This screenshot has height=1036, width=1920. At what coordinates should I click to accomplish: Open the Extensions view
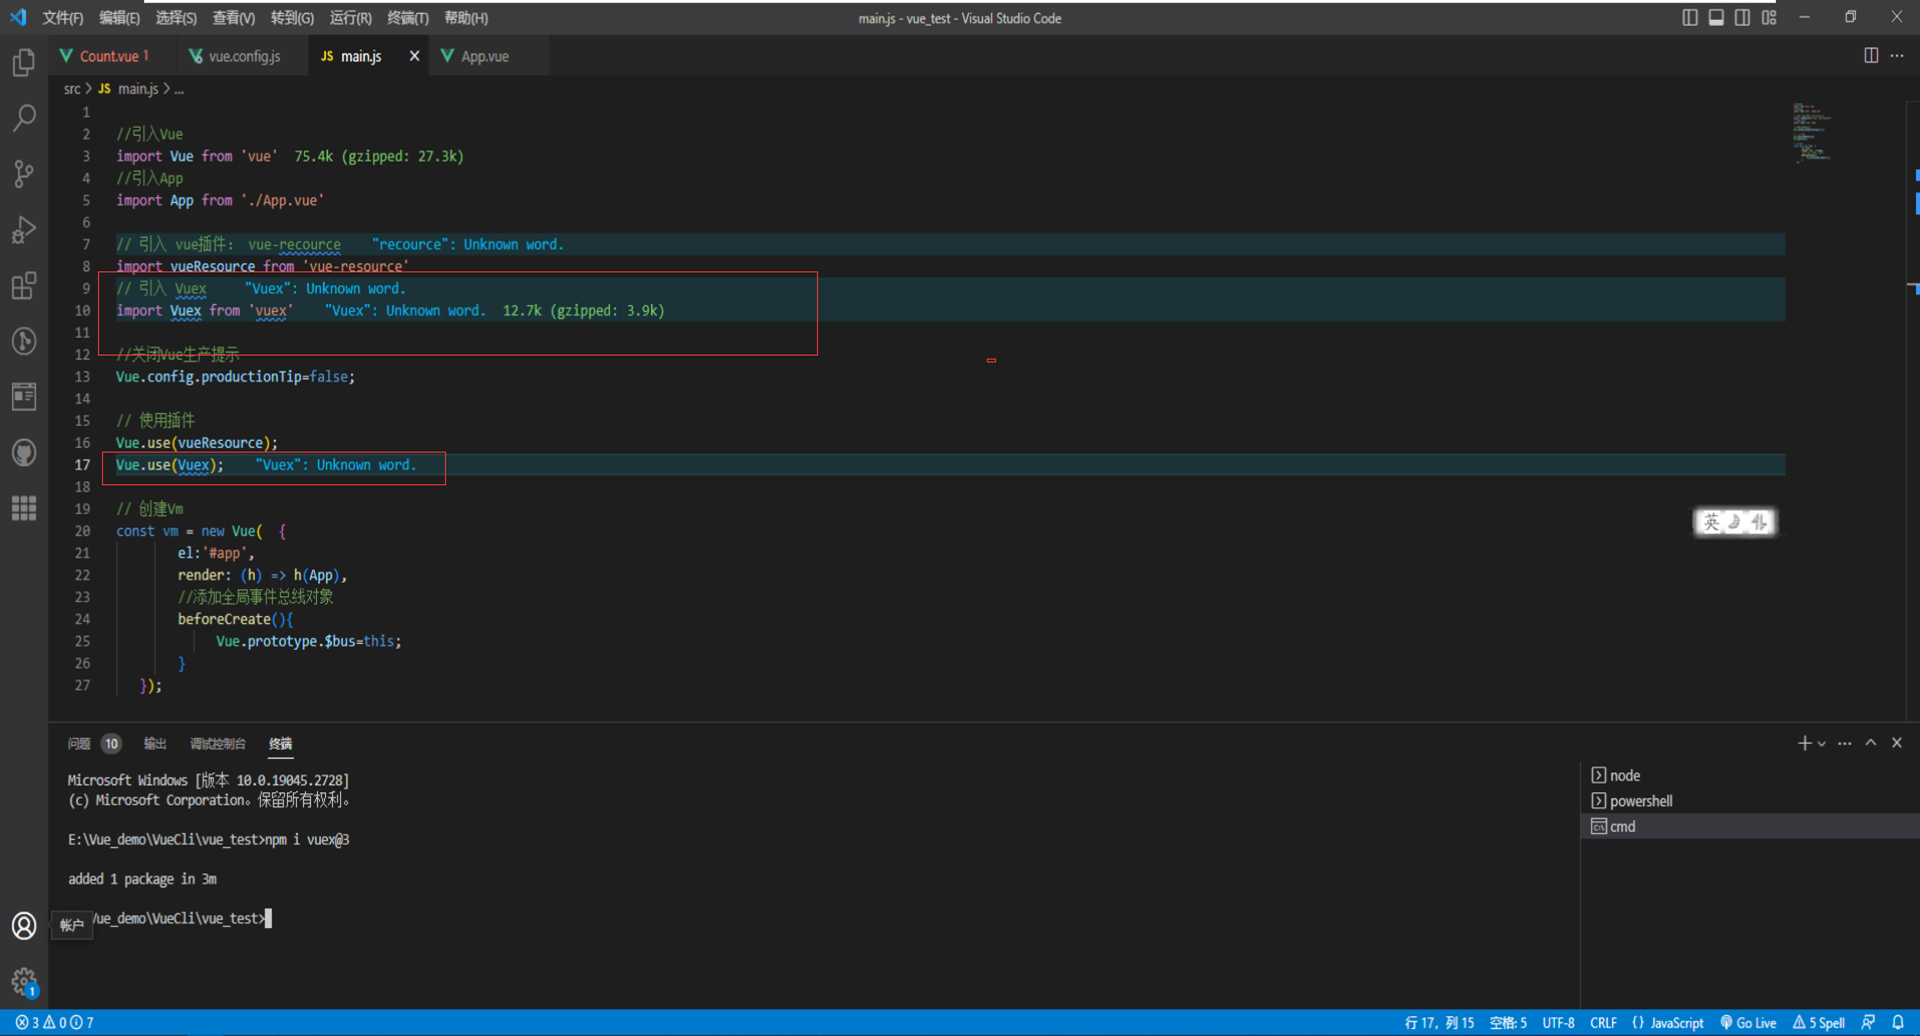point(24,286)
